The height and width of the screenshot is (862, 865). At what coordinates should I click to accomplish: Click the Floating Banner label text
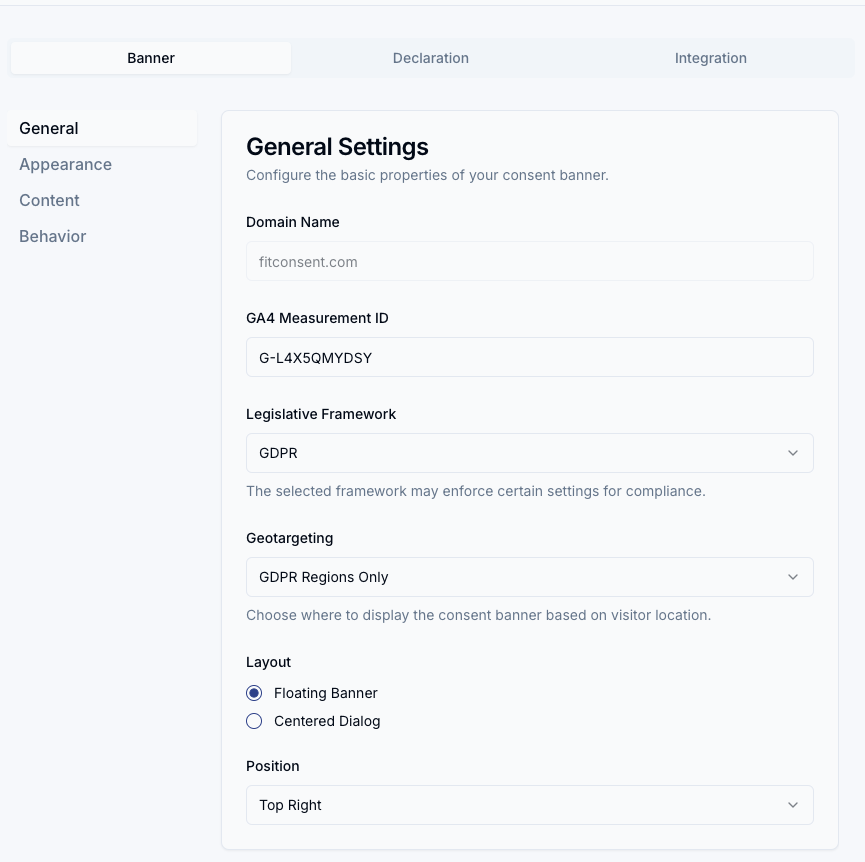325,693
